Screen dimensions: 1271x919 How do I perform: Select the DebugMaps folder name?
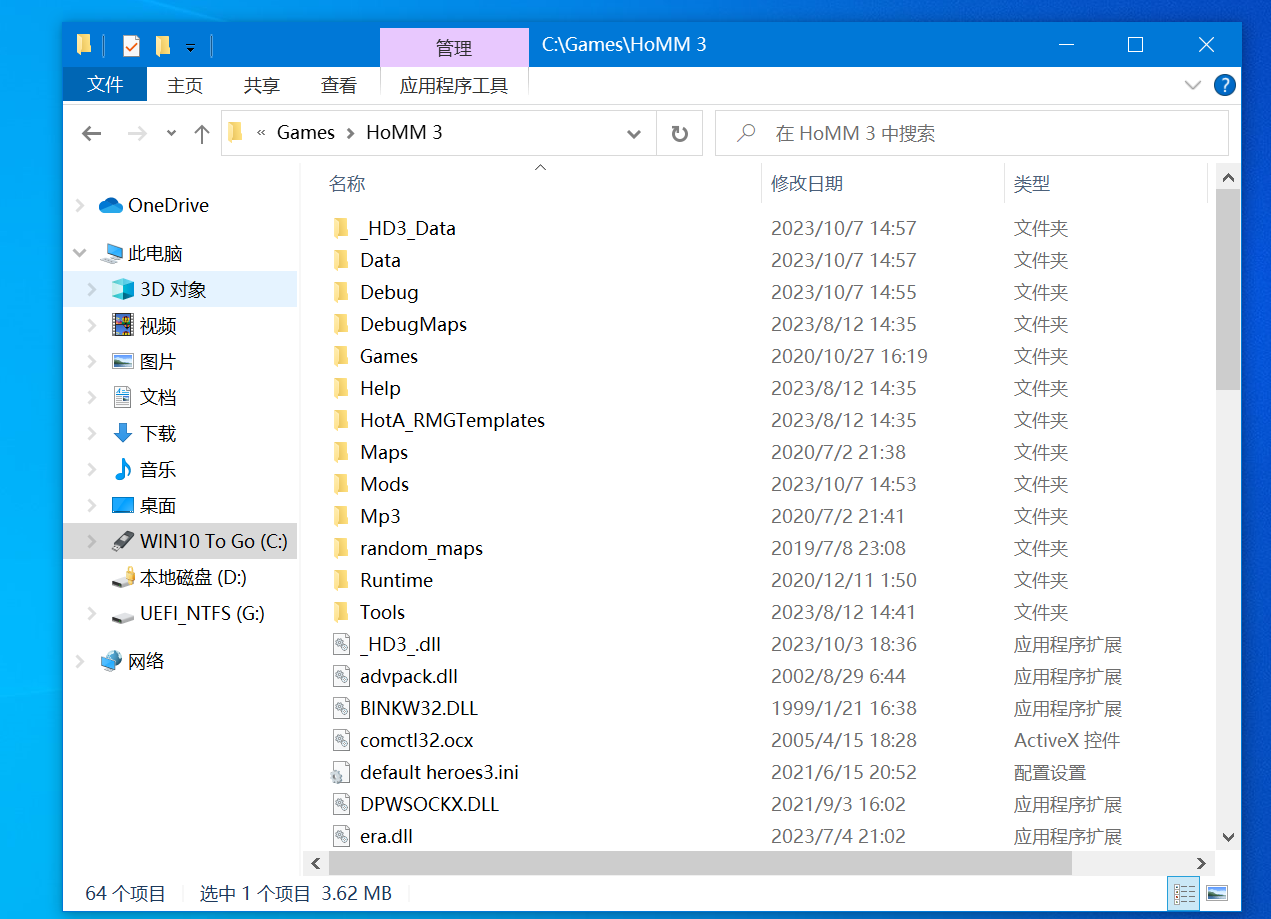(413, 325)
